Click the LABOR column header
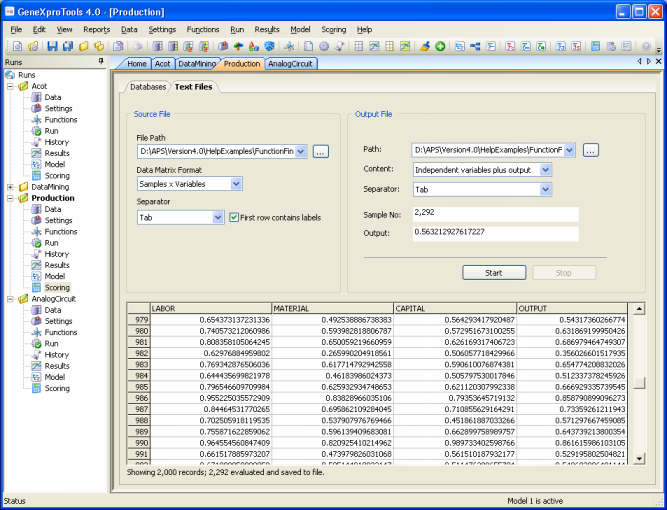This screenshot has height=510, width=667. (x=211, y=308)
